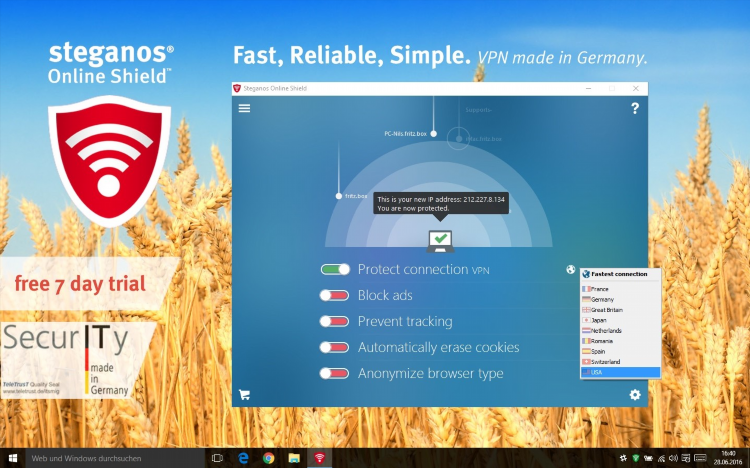Screen dimensions: 750x468
Task: Click the protected laptop checkmark icon
Action: 441,241
